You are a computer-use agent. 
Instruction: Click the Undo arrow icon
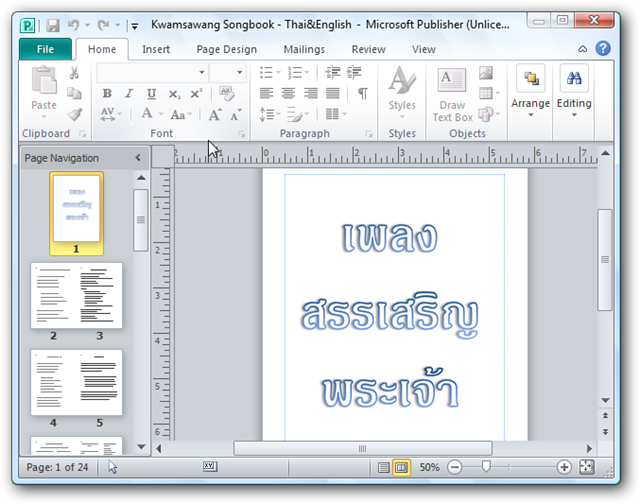click(x=73, y=25)
